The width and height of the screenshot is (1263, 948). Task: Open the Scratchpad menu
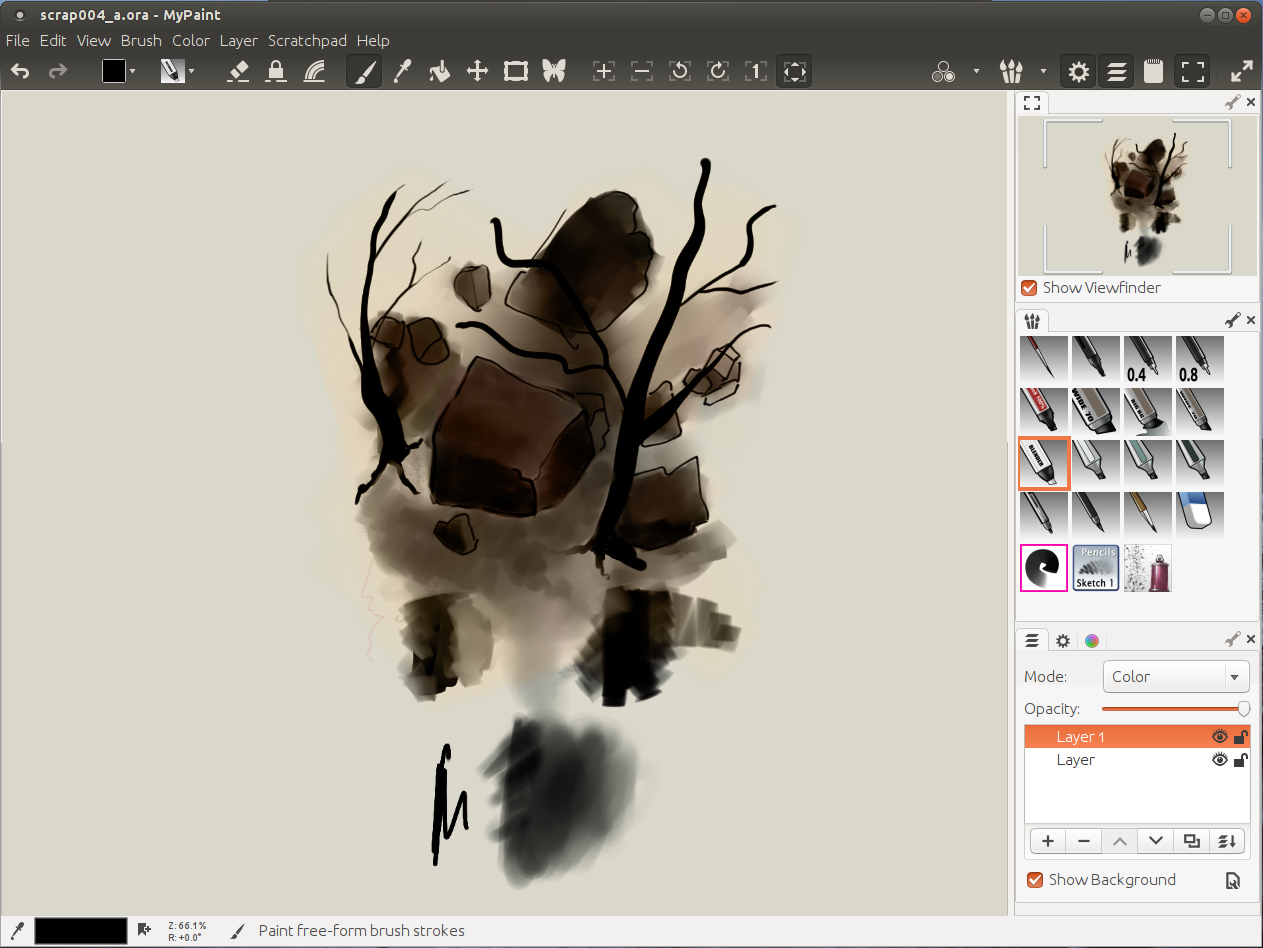[307, 41]
